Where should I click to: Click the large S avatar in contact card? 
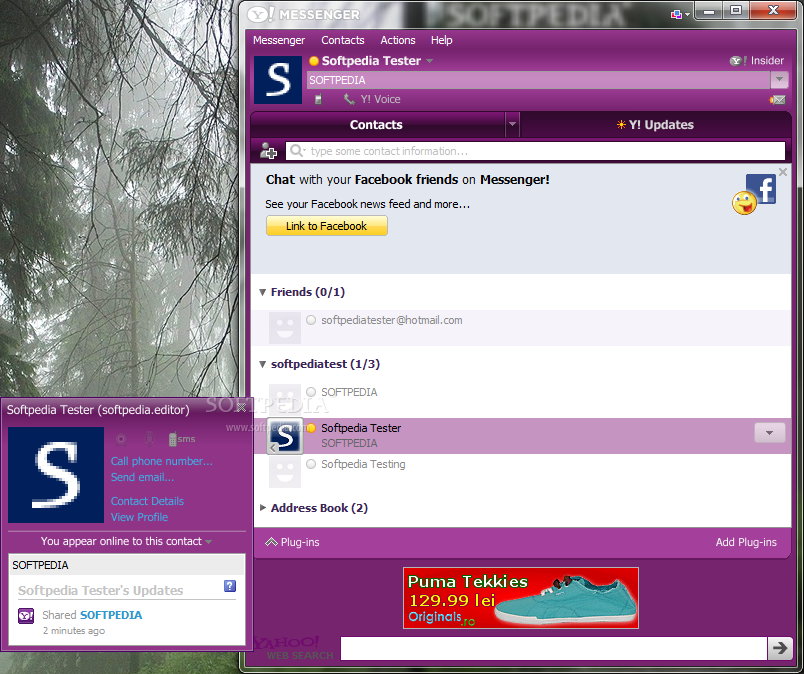[x=56, y=475]
